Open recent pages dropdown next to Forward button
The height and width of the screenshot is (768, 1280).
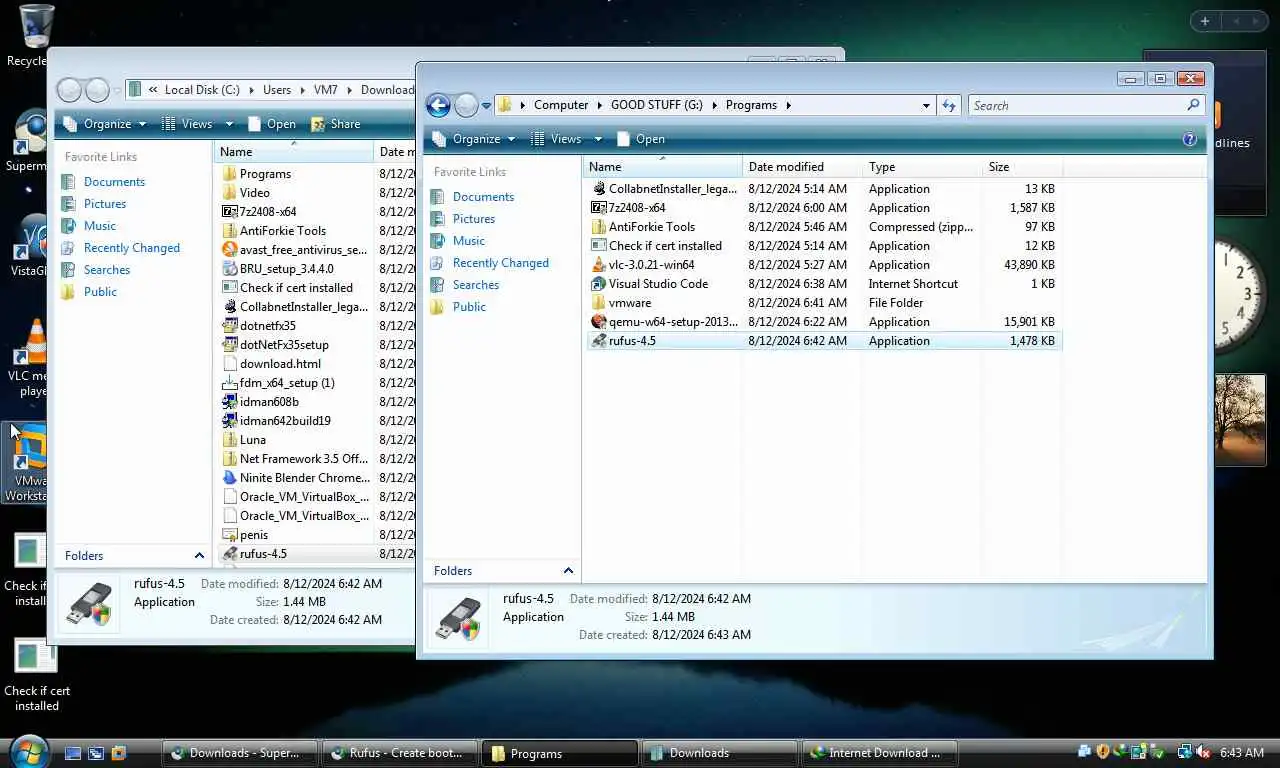coord(487,105)
